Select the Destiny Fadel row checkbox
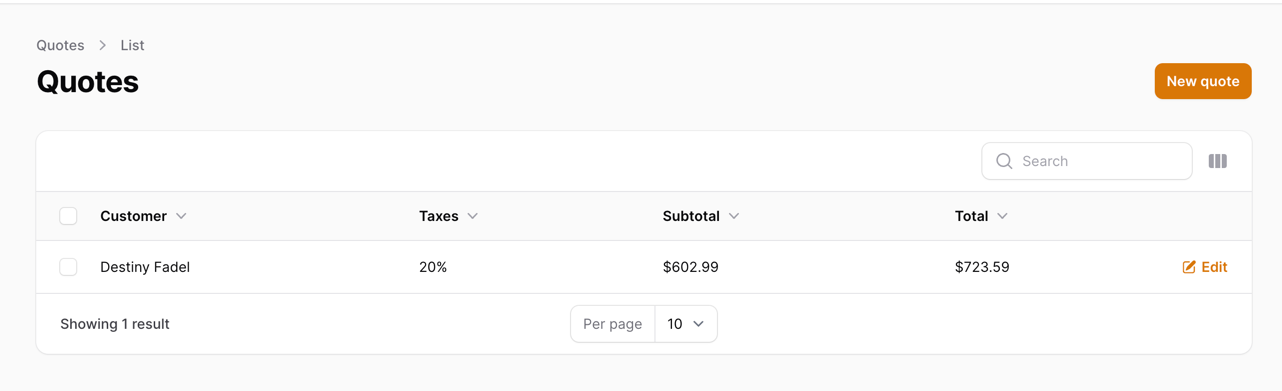 click(68, 267)
